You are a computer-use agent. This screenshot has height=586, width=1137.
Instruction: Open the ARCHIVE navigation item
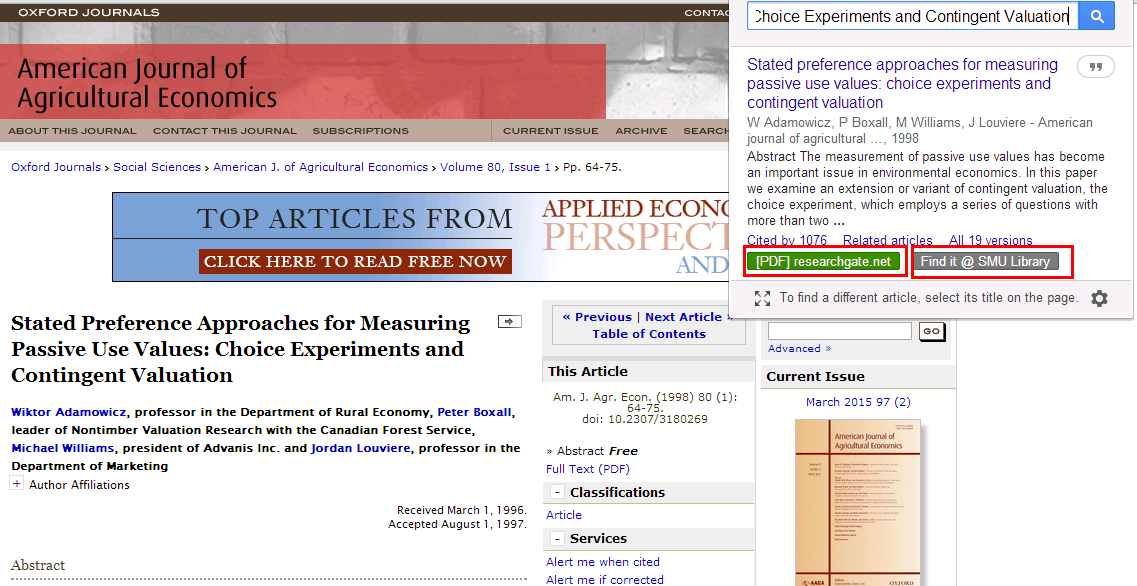tap(641, 131)
